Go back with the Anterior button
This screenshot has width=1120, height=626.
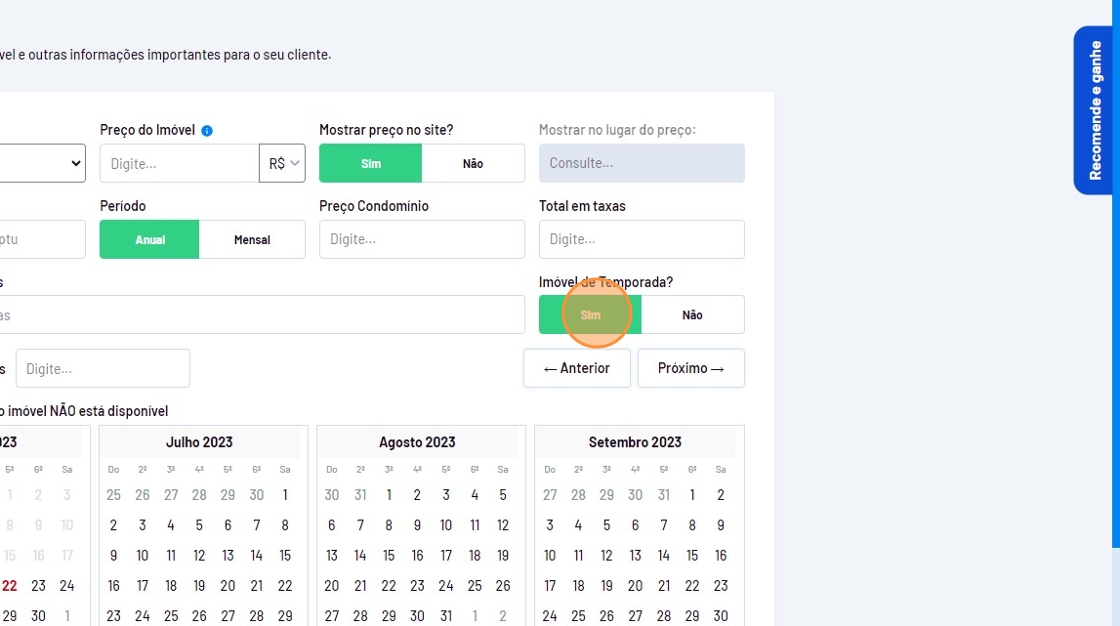click(576, 368)
